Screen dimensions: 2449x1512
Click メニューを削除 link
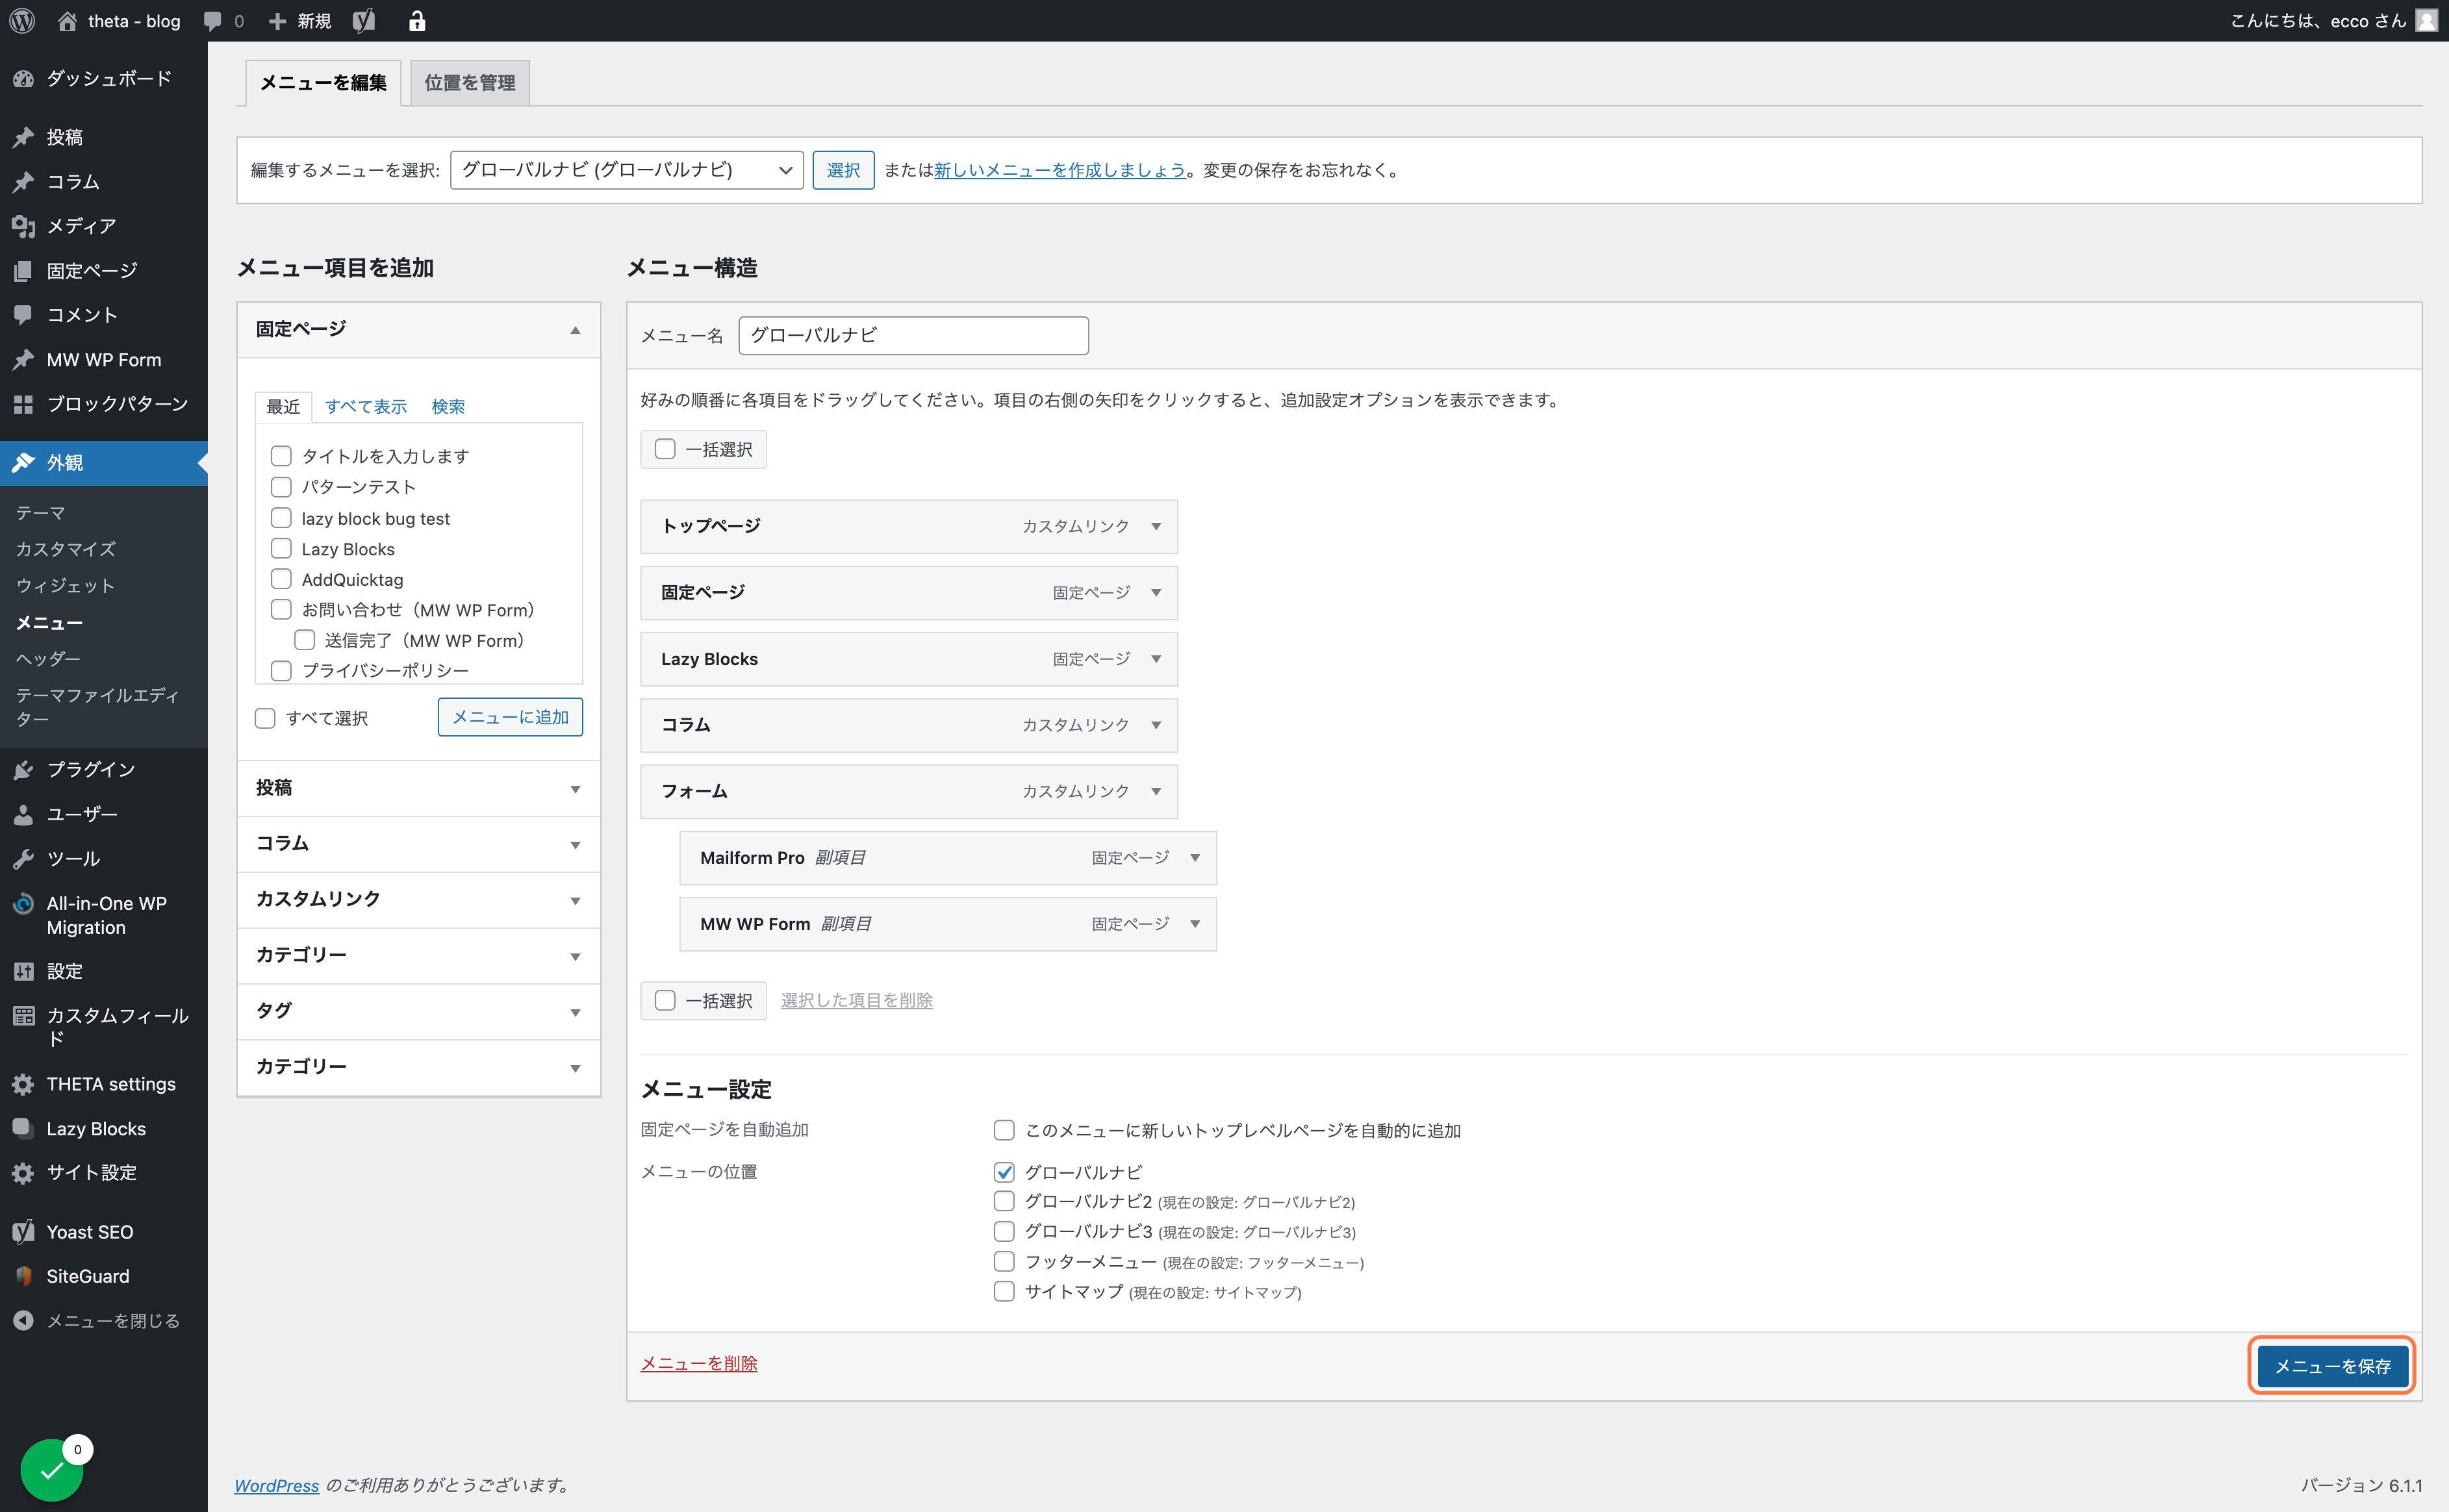click(699, 1363)
